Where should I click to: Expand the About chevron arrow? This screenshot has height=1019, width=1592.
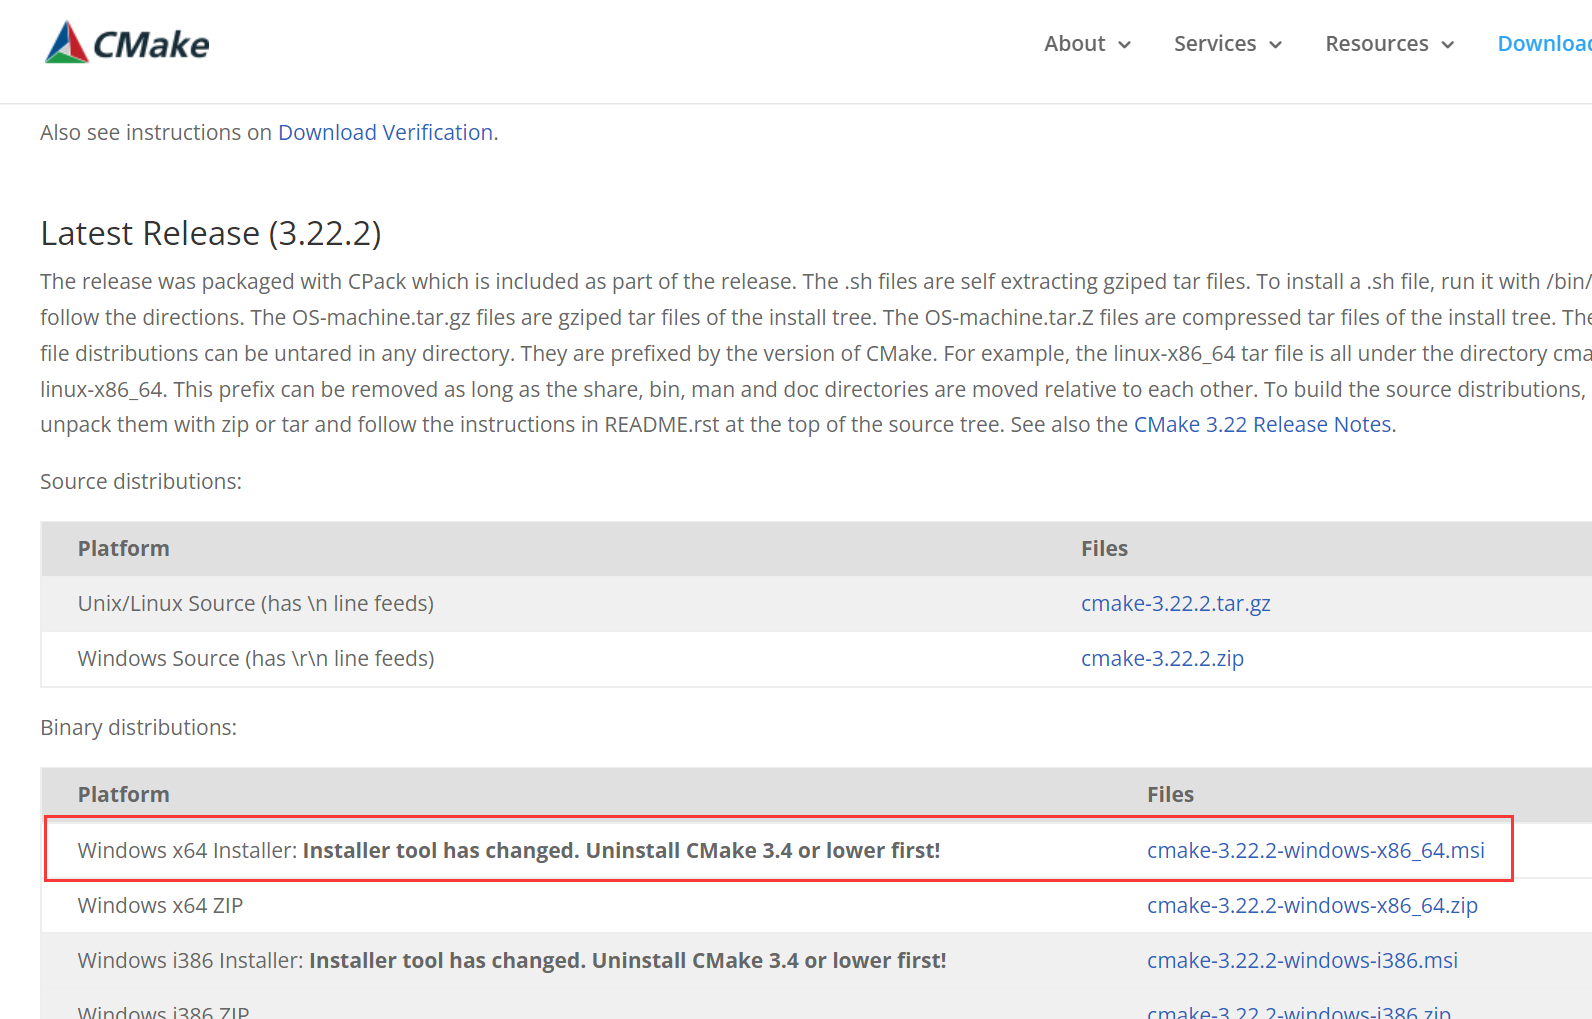tap(1124, 45)
